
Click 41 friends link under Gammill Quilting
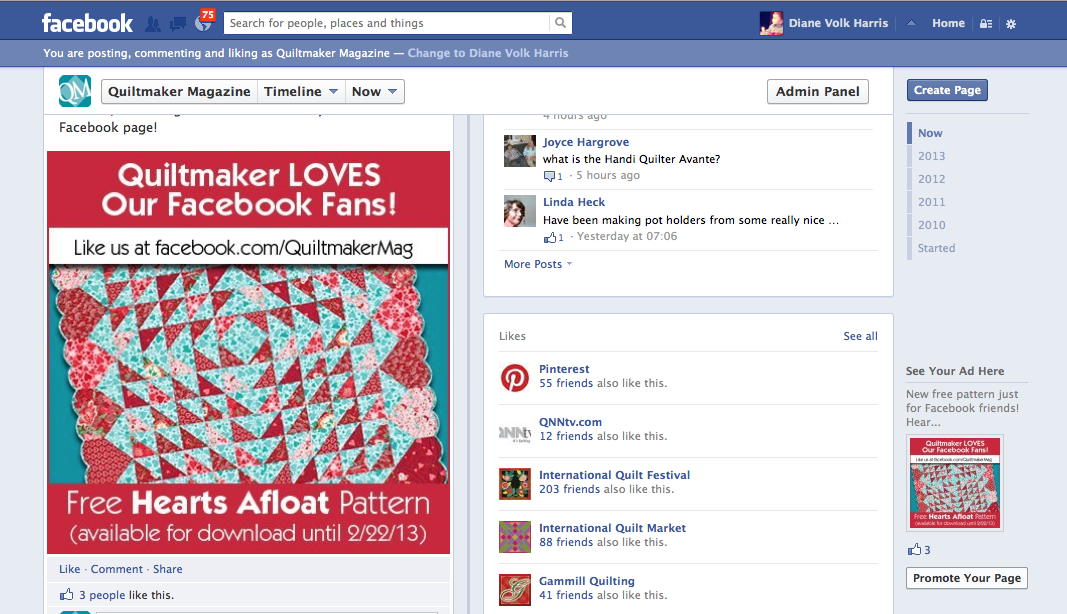566,596
